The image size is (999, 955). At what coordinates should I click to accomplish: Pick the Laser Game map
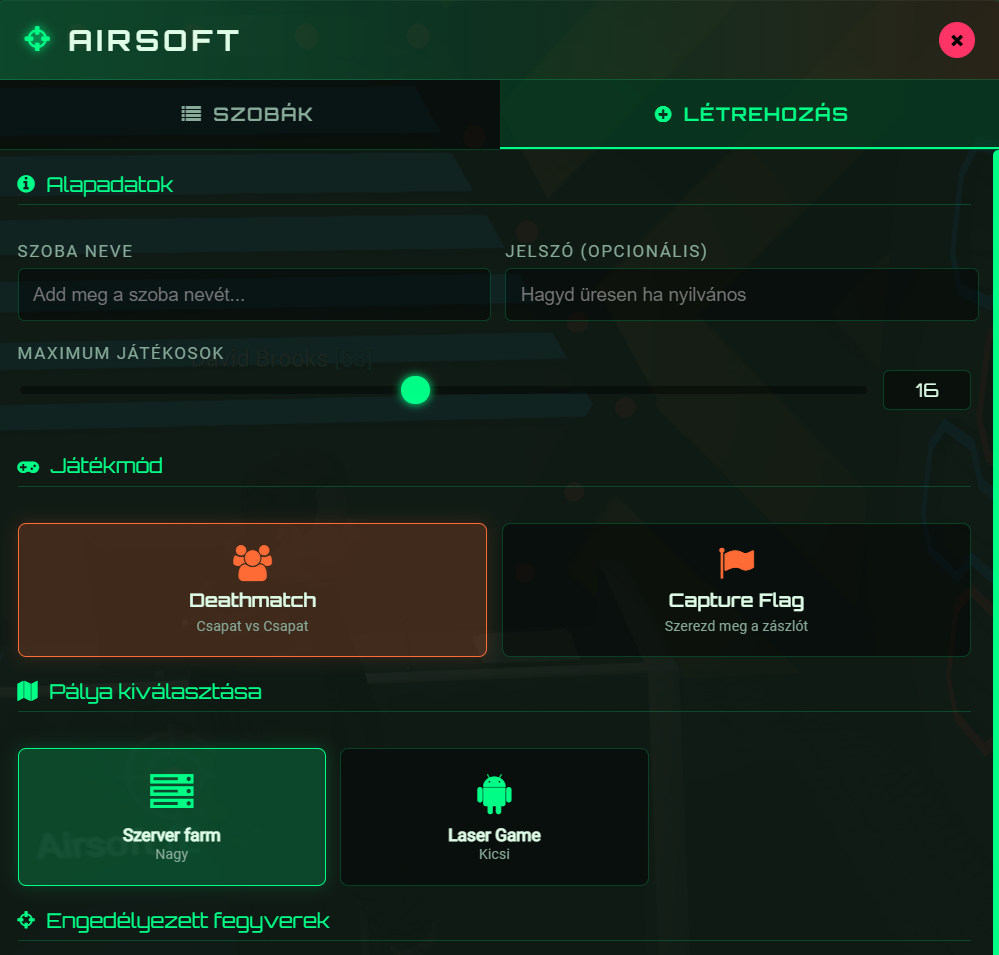click(494, 817)
